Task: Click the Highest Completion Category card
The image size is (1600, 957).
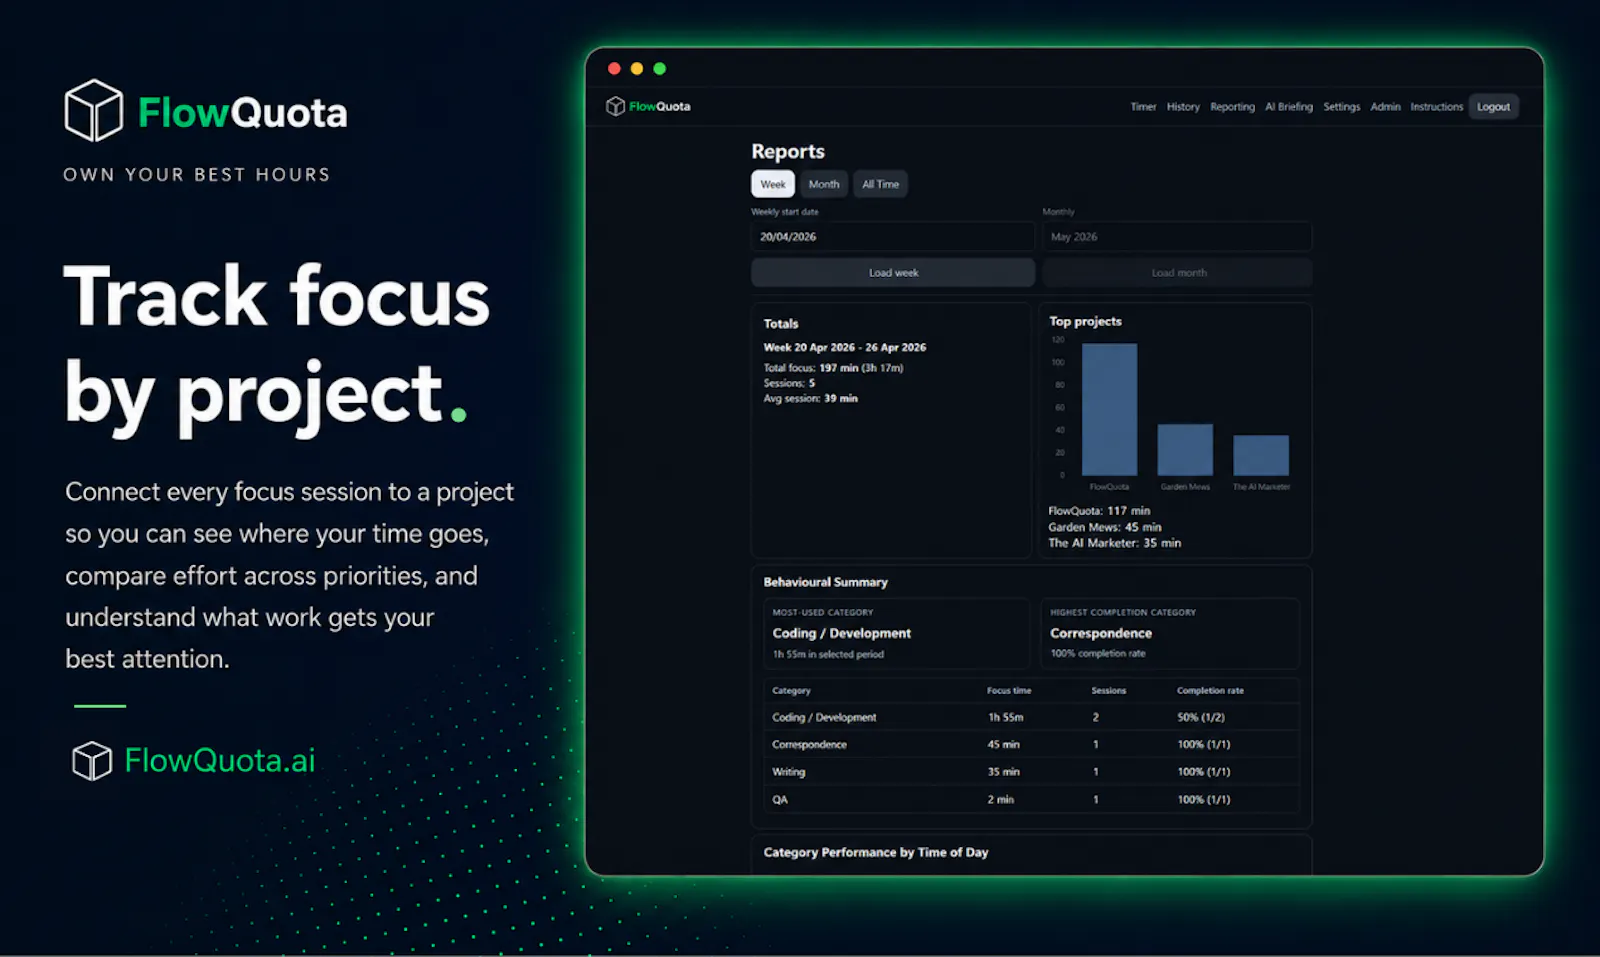Action: (x=1170, y=634)
